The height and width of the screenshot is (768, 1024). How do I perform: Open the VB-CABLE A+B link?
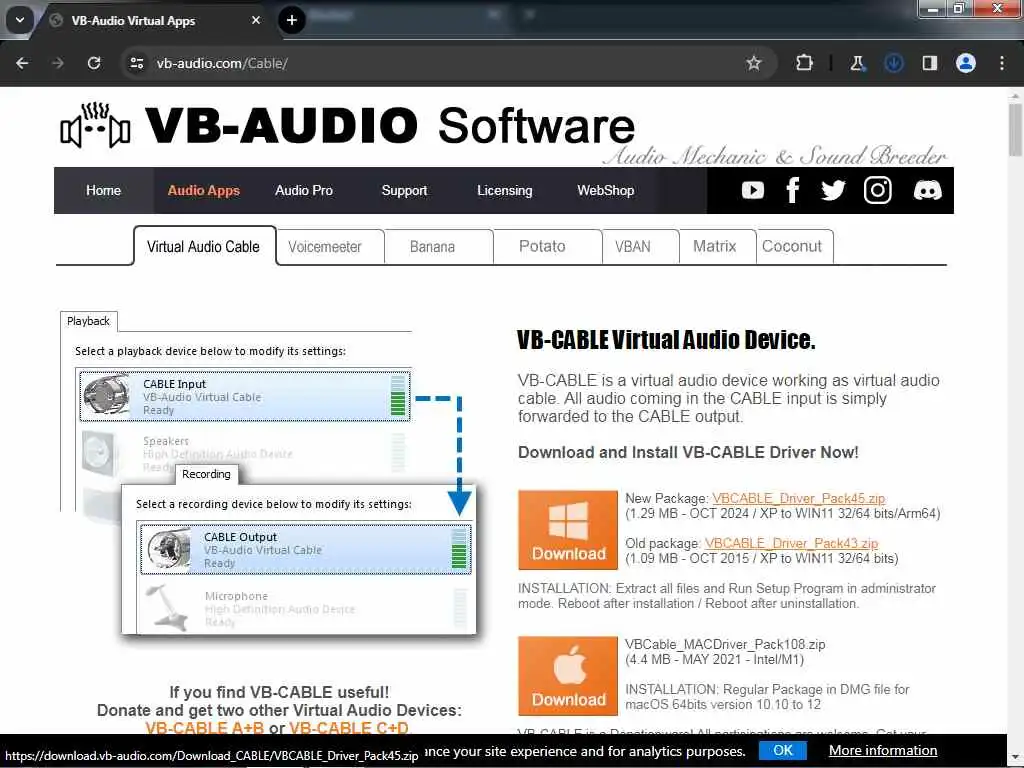point(204,728)
